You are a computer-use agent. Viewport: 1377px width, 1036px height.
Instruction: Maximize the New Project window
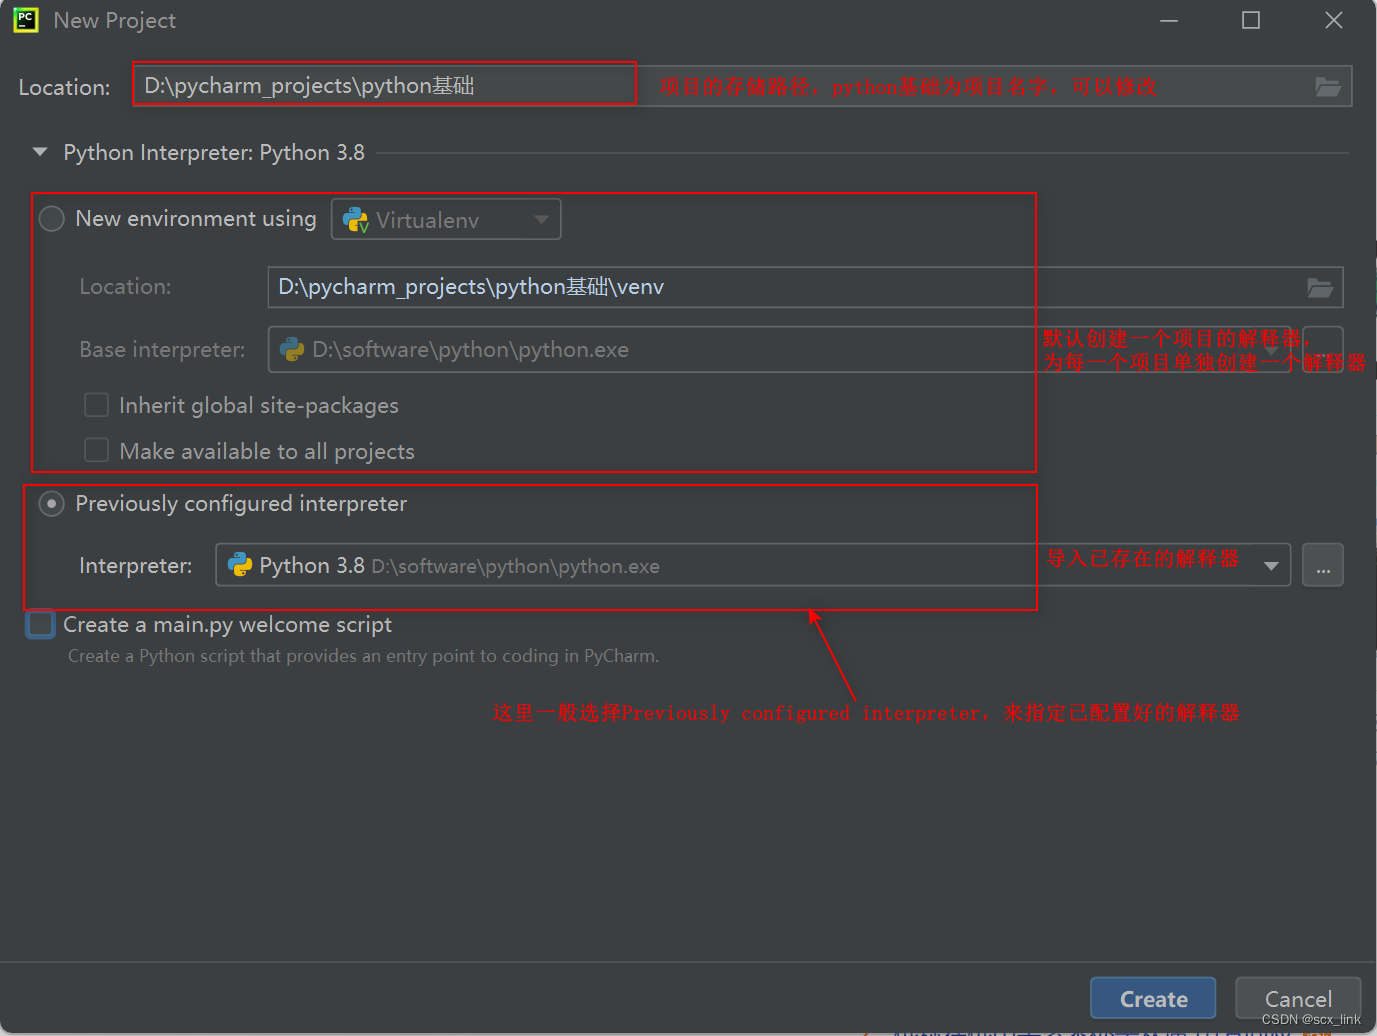[1251, 21]
